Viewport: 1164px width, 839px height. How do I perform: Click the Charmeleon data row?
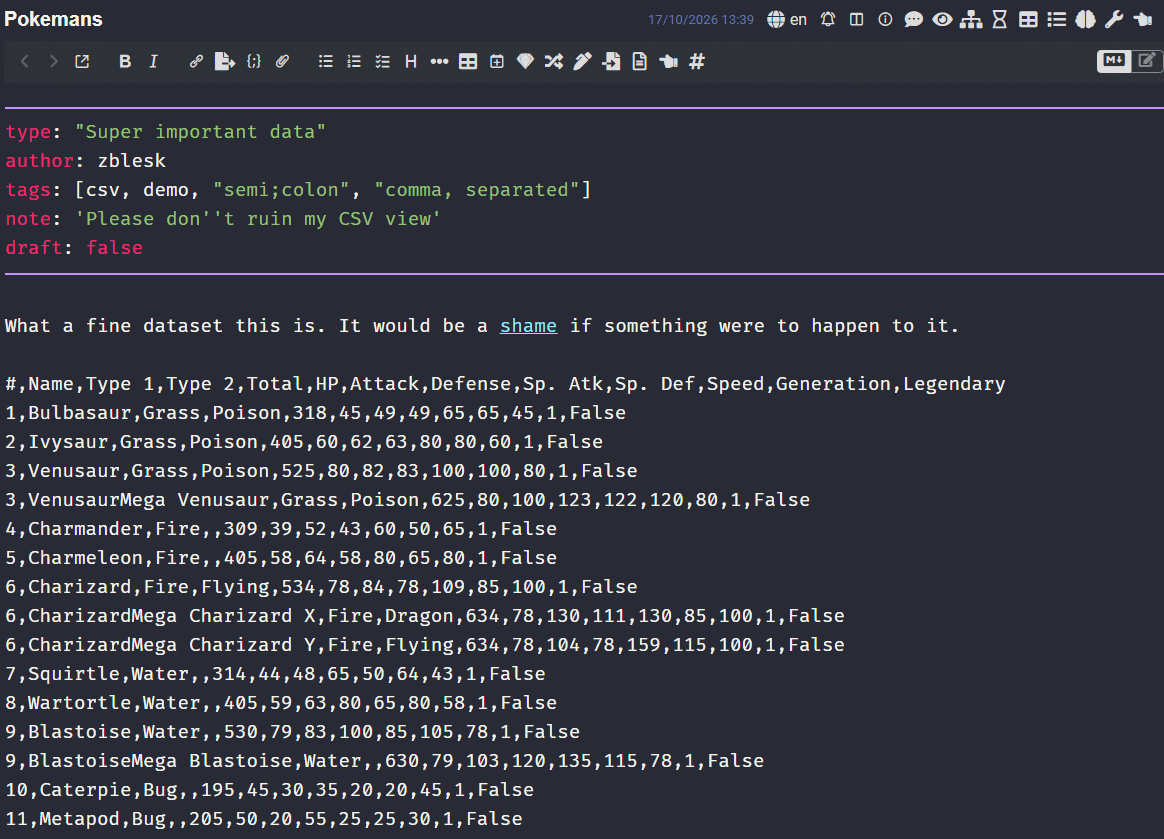(x=281, y=558)
